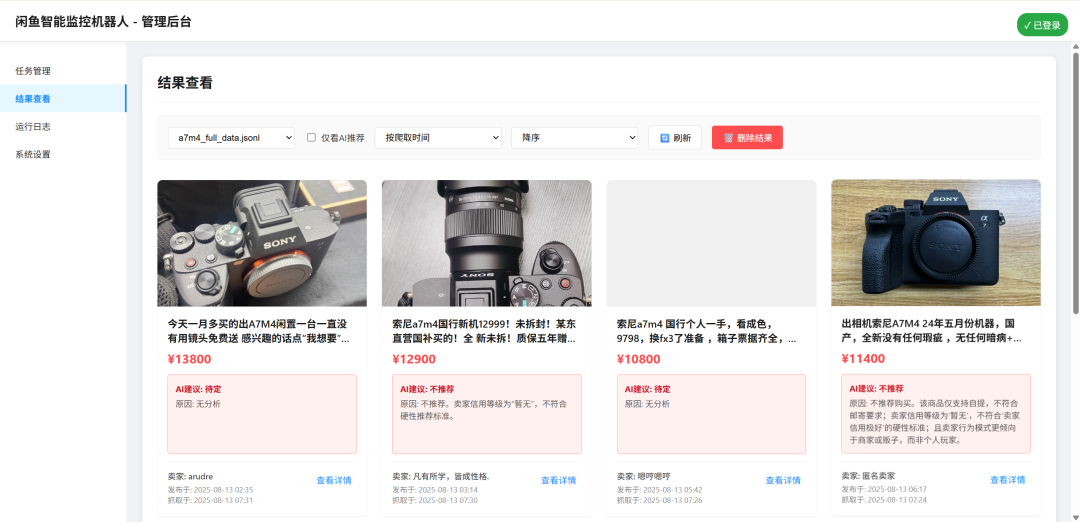
Task: Click trash icon in 删除结果 button
Action: coord(729,138)
